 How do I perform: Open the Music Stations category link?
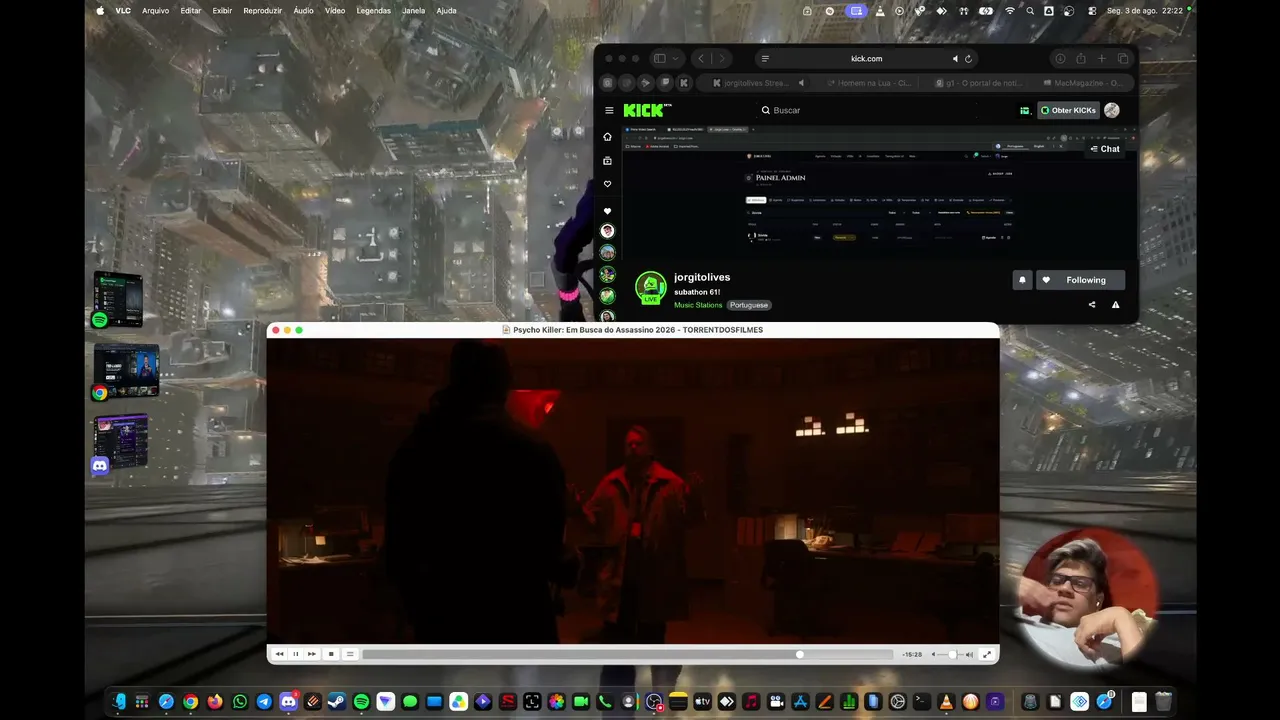point(698,305)
